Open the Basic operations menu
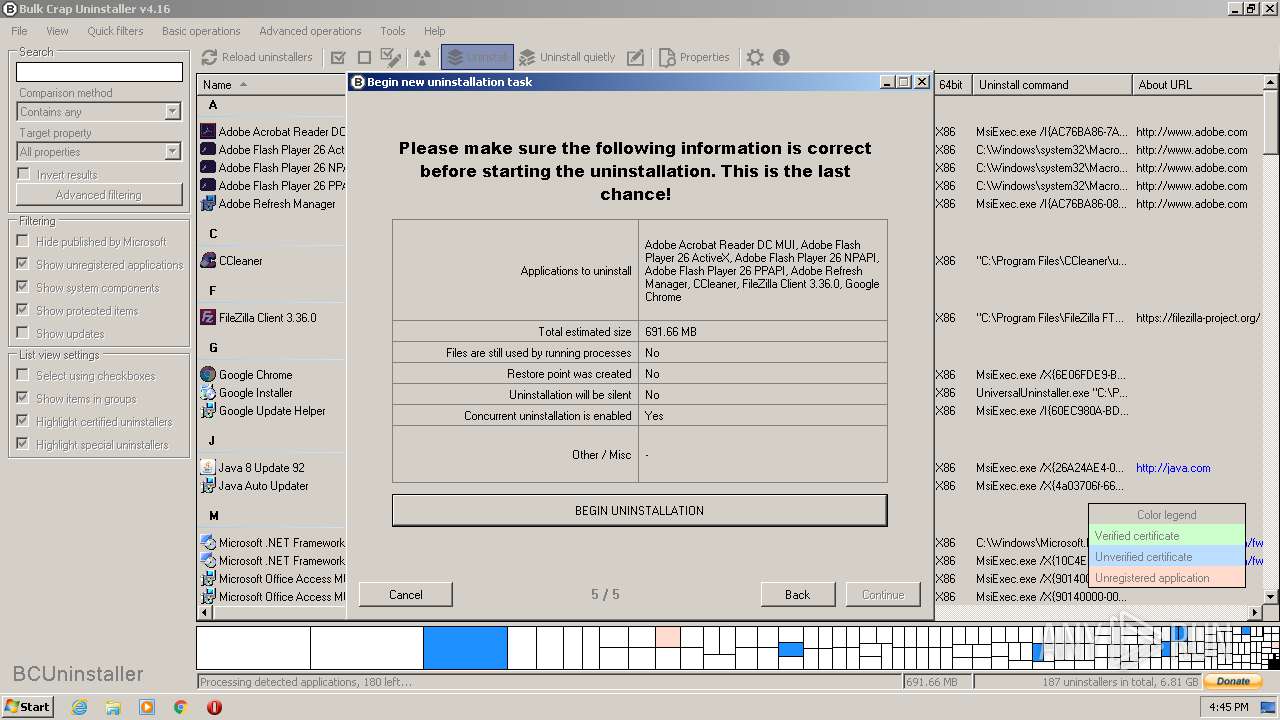Screen dimensions: 1280x720 point(201,31)
